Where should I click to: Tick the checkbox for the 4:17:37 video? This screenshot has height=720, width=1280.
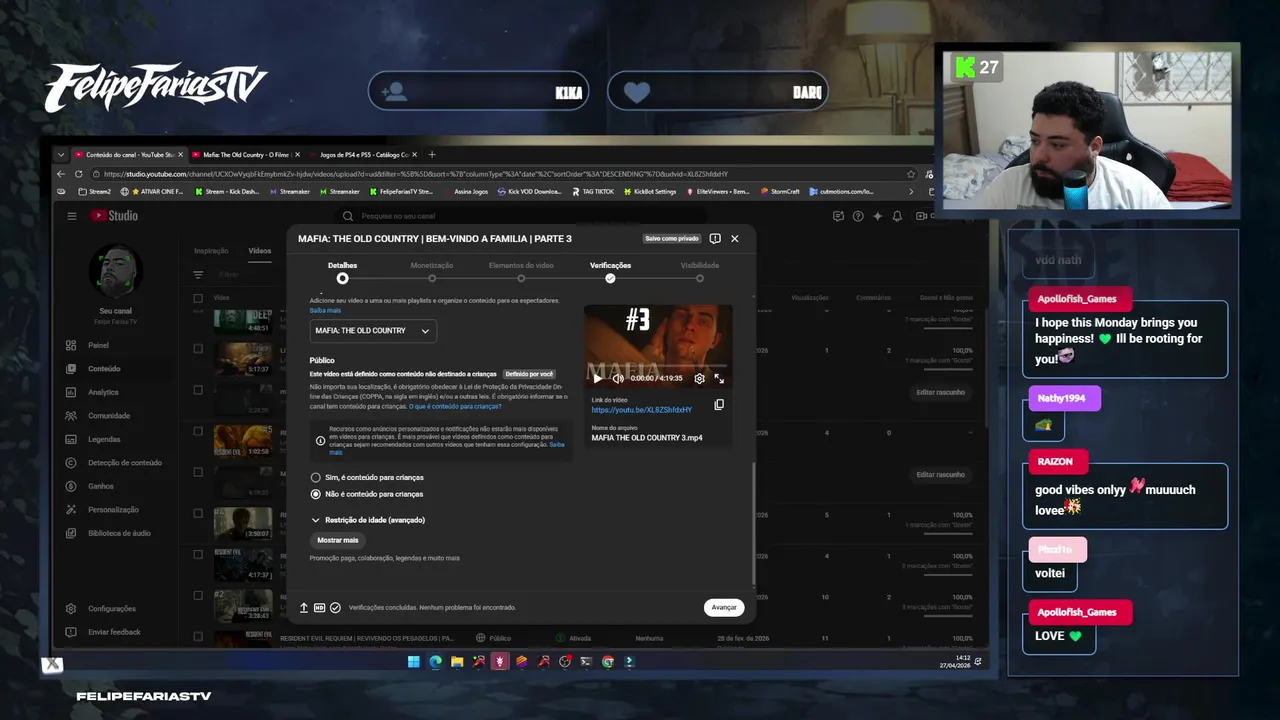point(198,555)
